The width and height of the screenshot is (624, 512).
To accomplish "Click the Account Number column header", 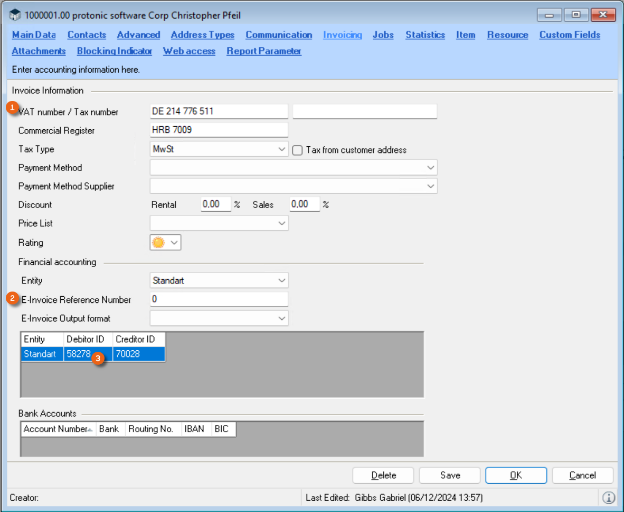I will (x=56, y=428).
